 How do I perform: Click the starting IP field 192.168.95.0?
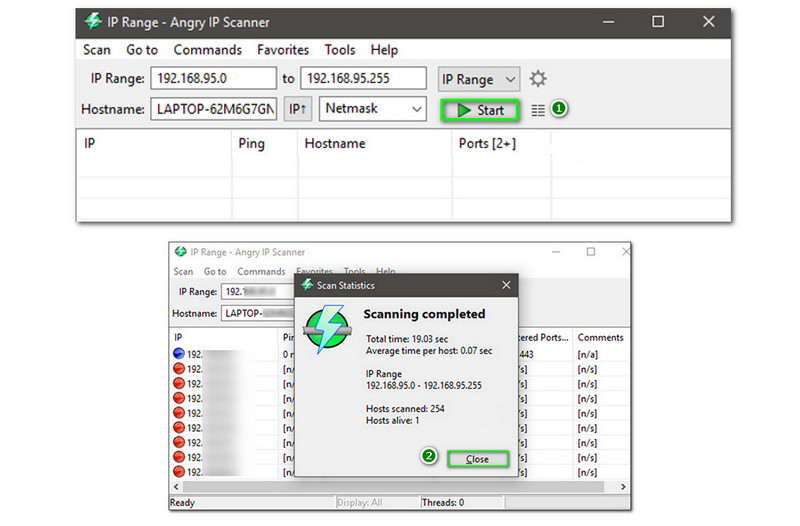(214, 79)
